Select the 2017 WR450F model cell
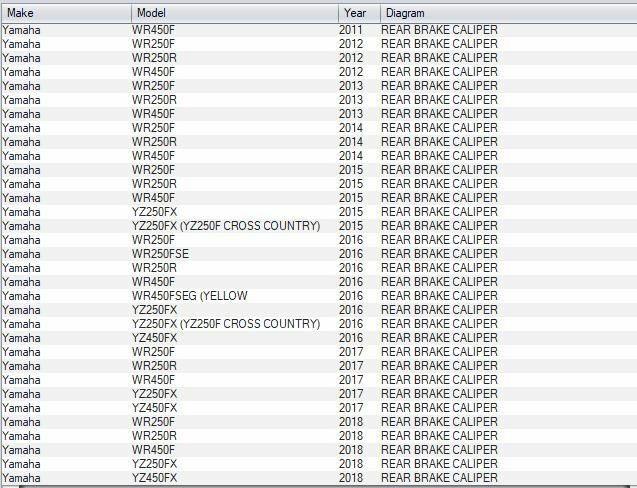This screenshot has height=488, width=637. pyautogui.click(x=153, y=380)
